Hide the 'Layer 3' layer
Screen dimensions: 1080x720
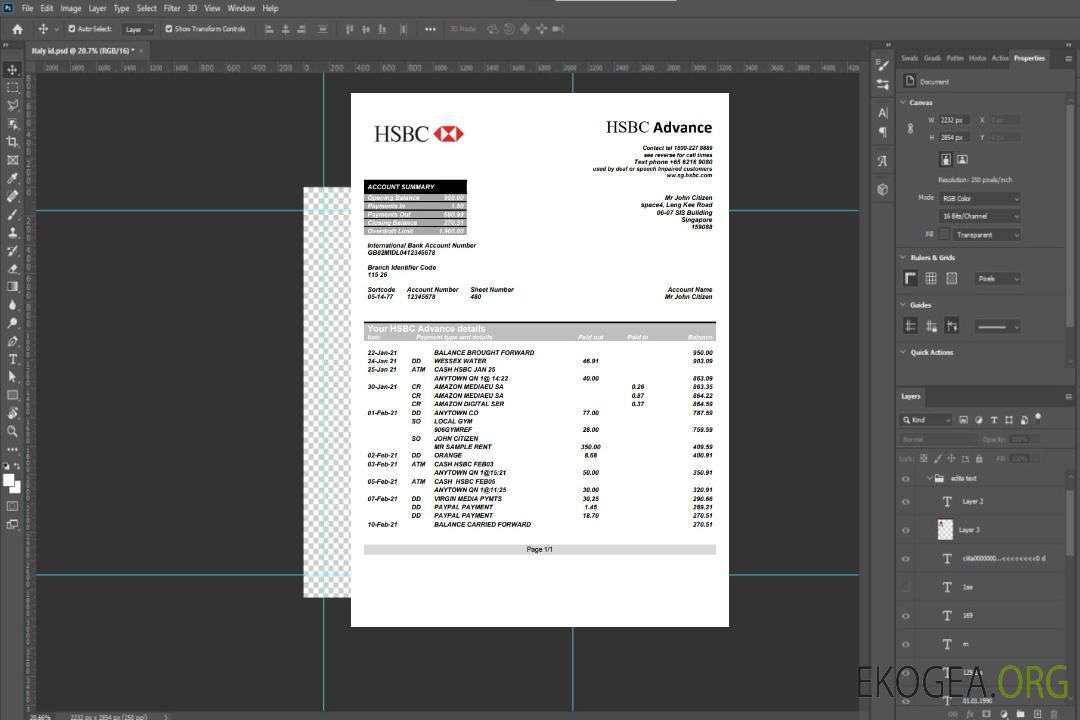pyautogui.click(x=906, y=530)
